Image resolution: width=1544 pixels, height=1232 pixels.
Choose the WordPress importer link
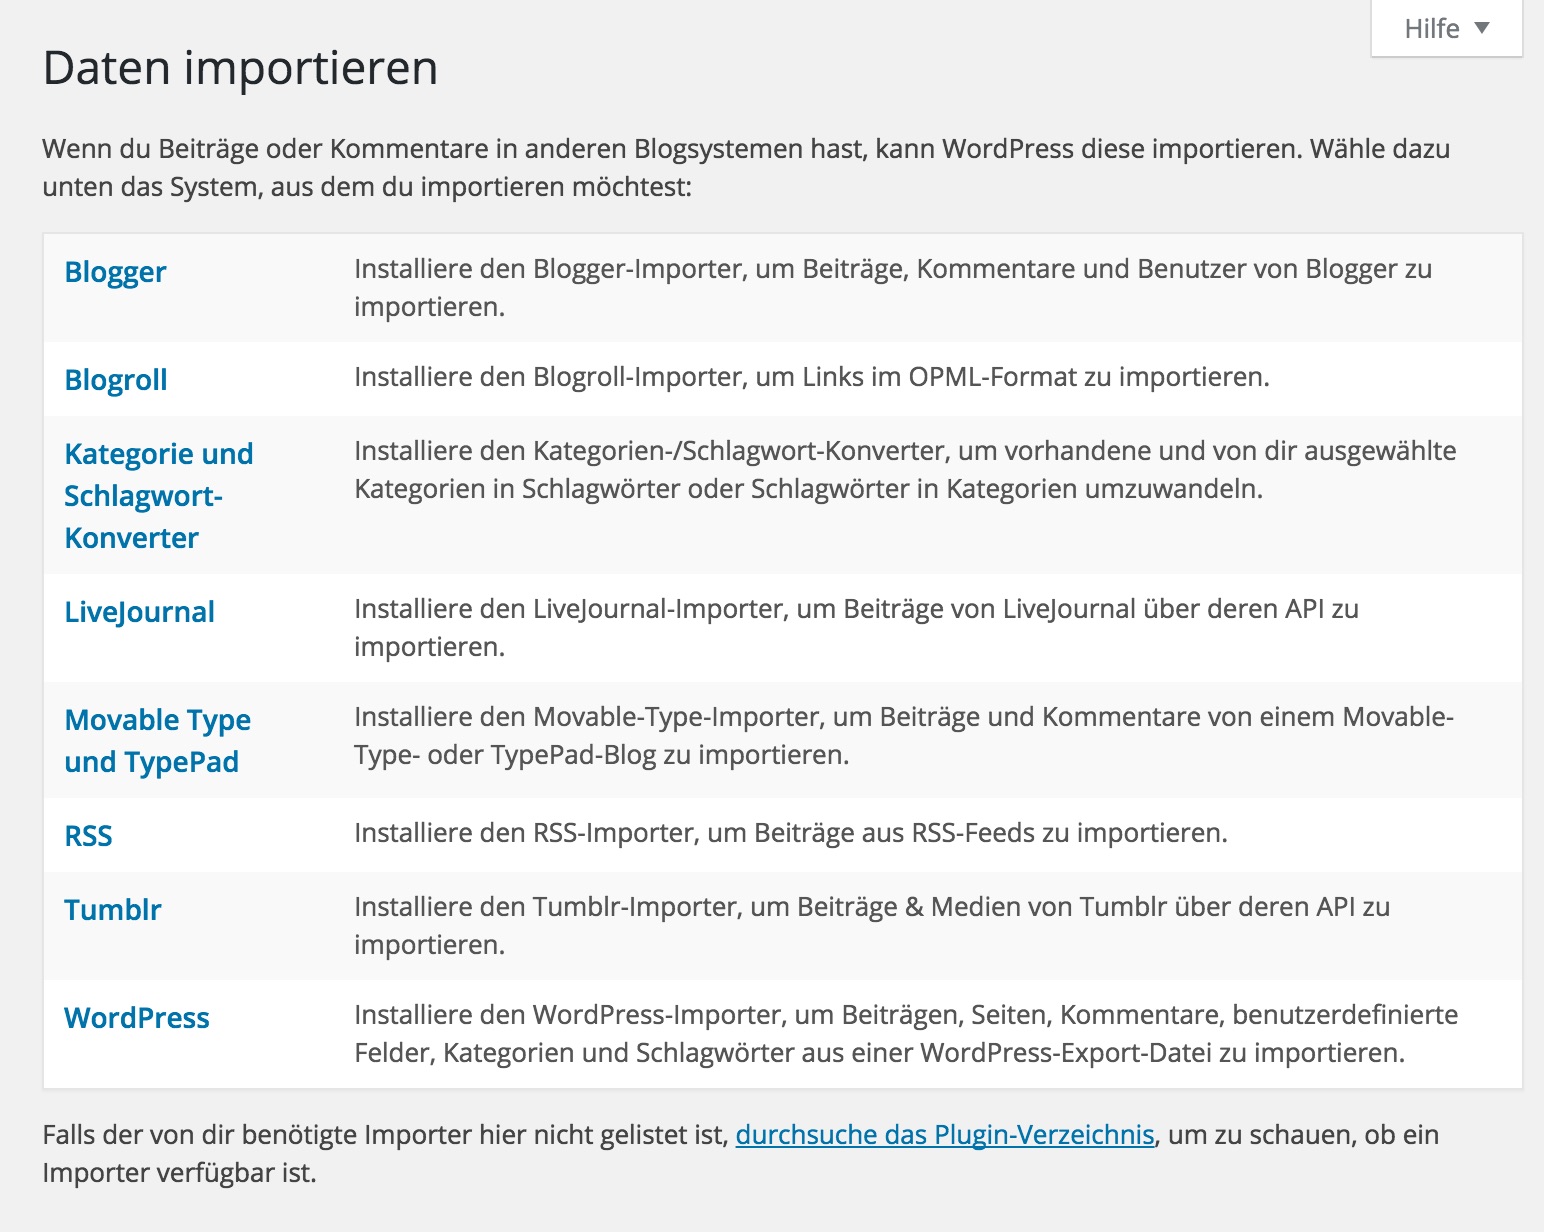tap(137, 1018)
